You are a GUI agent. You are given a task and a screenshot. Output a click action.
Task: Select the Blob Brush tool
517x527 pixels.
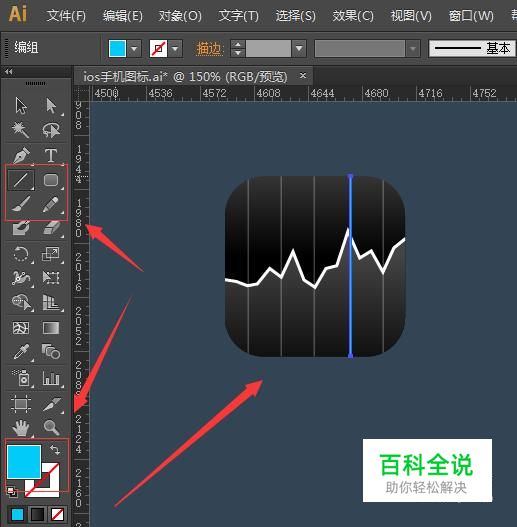(21, 229)
